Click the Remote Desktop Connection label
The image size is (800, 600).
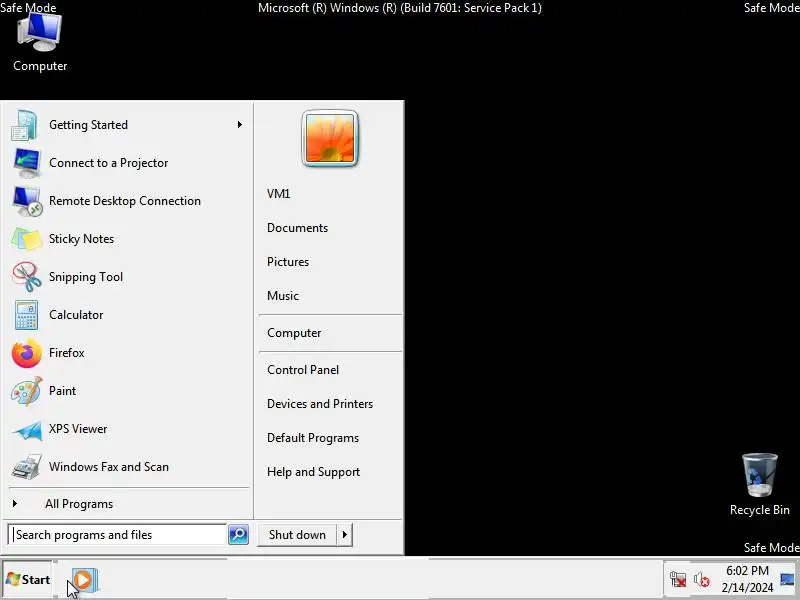(x=125, y=201)
